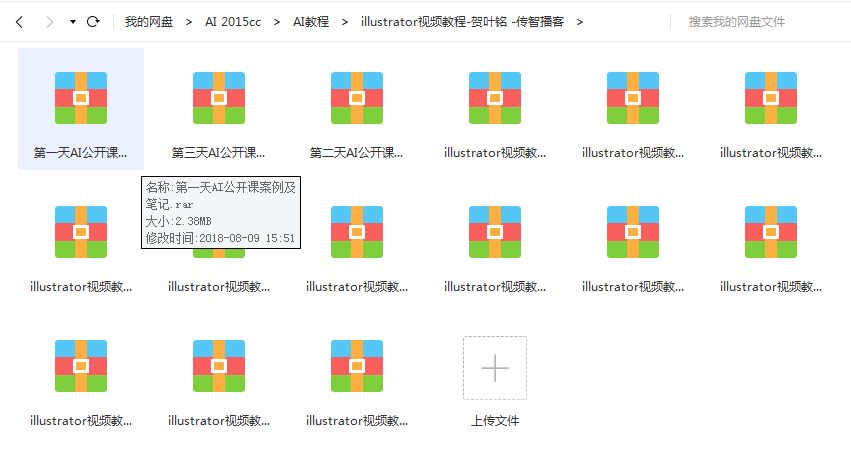Navigate to 我的网盘 in the breadcrumb
This screenshot has height=461, width=851.
tap(149, 22)
